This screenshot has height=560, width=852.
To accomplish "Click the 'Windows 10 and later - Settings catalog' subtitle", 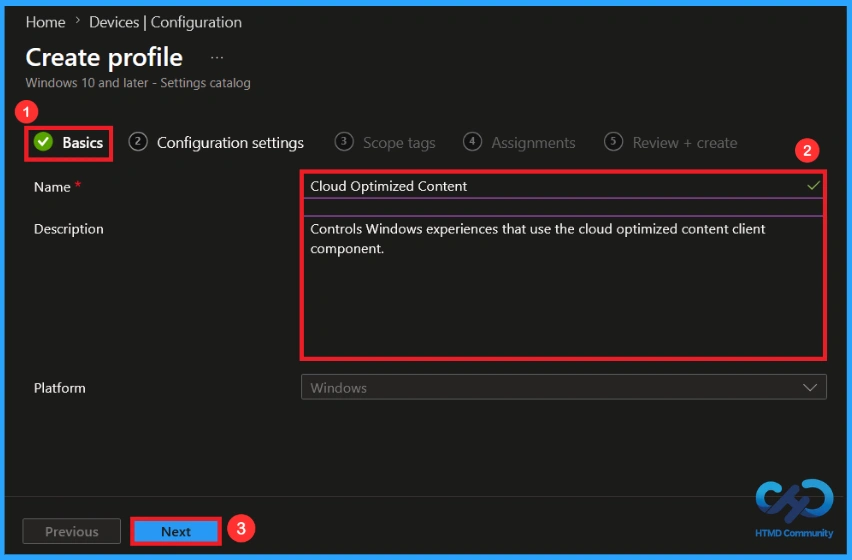I will pos(138,83).
